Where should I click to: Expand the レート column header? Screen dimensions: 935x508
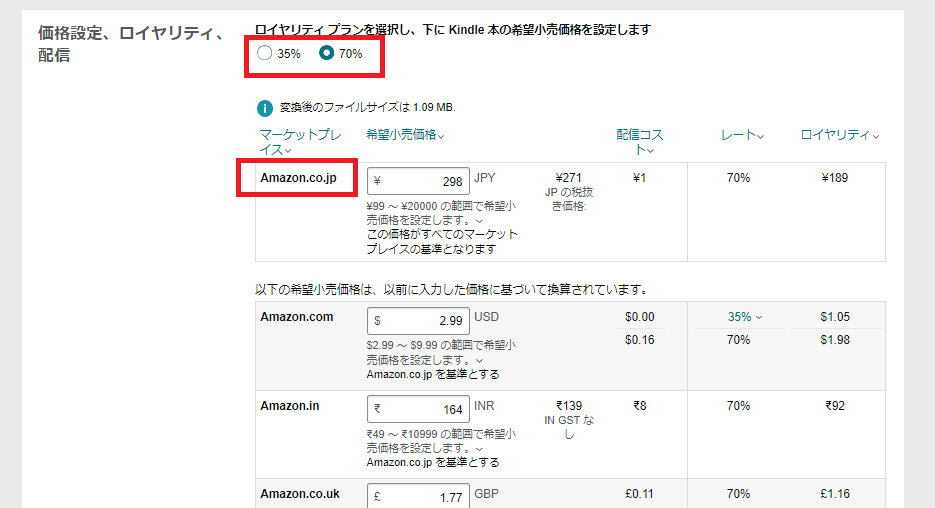click(742, 135)
